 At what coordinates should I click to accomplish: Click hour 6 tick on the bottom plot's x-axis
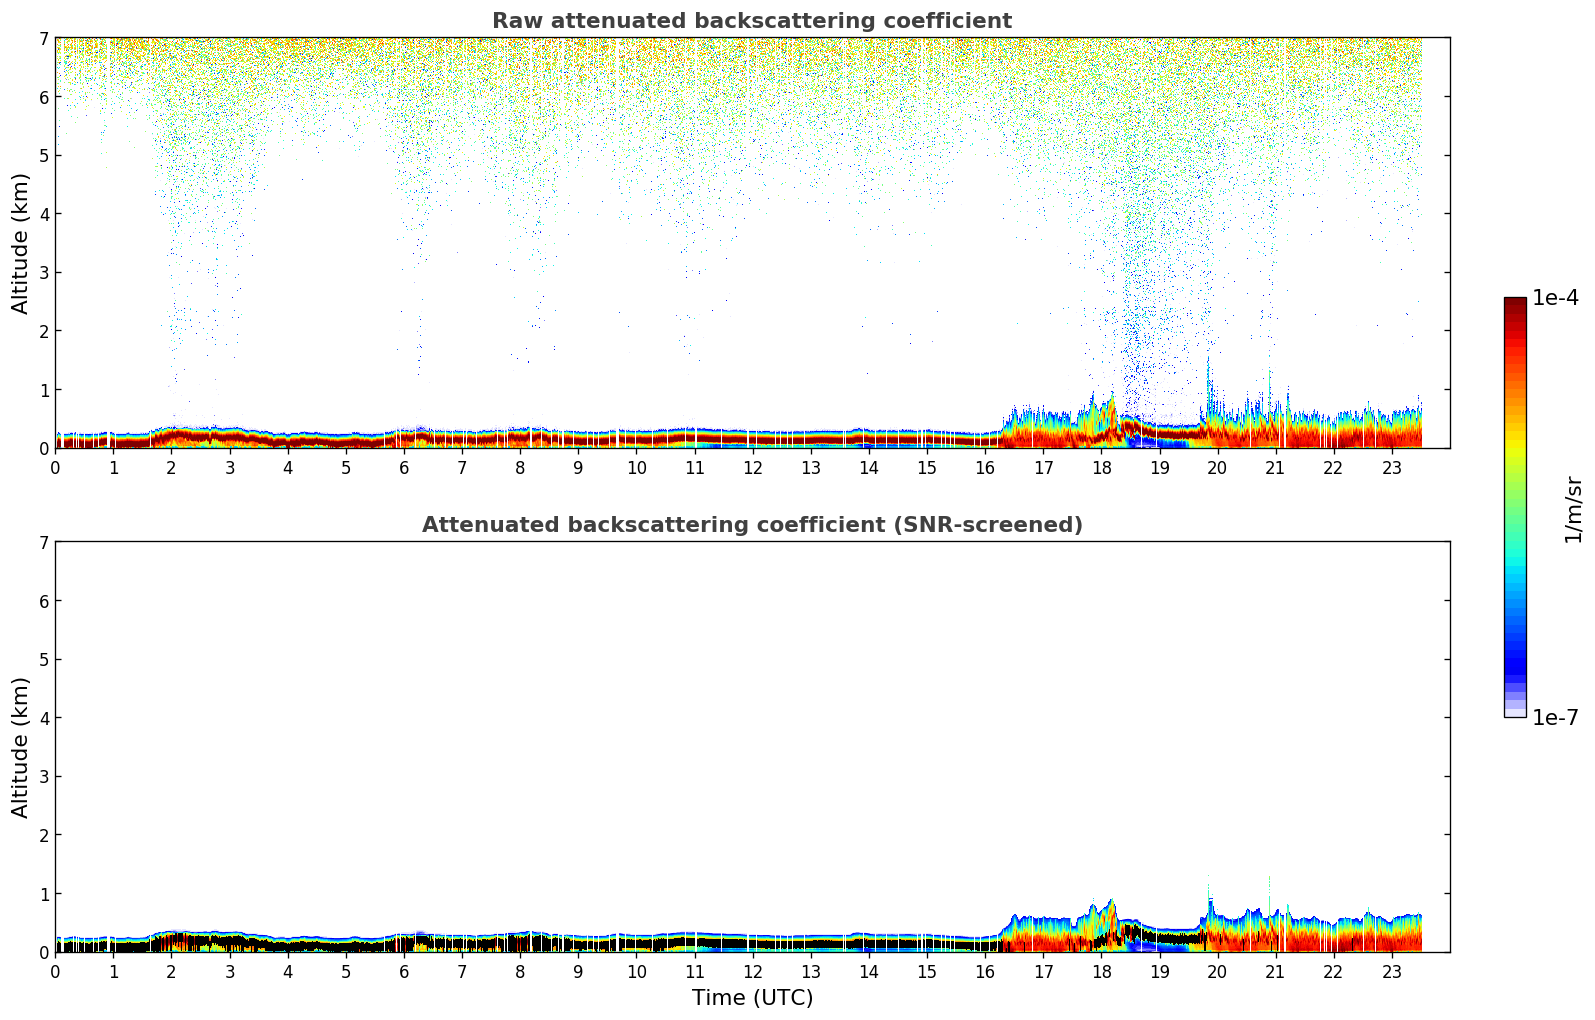pyautogui.click(x=404, y=971)
